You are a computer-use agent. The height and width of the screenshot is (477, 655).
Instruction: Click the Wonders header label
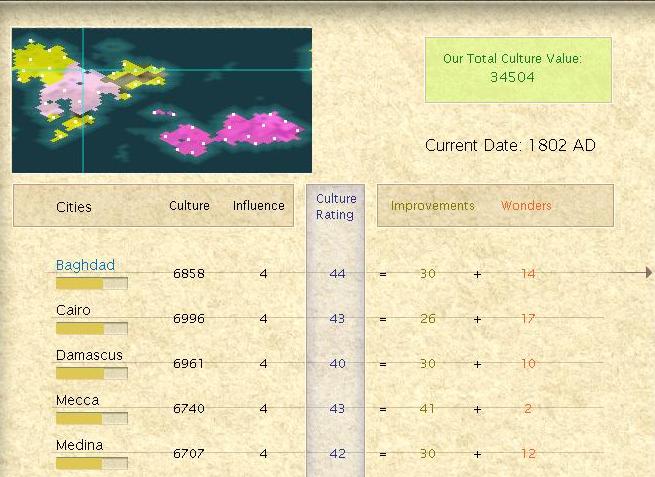pyautogui.click(x=526, y=206)
